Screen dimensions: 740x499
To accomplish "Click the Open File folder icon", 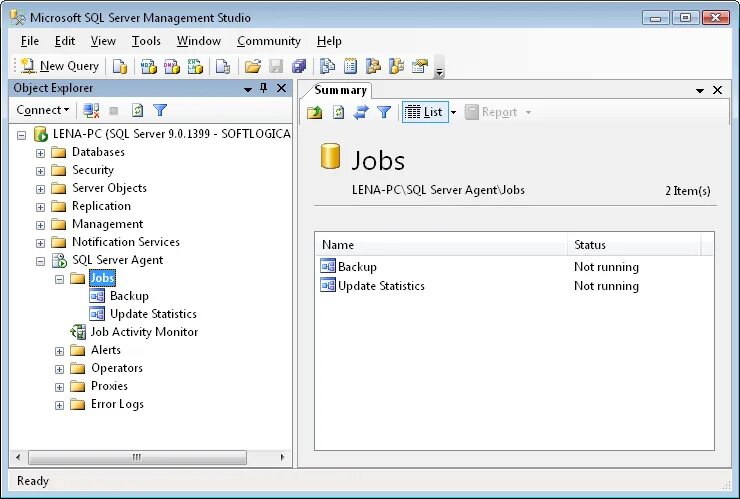I will click(252, 66).
